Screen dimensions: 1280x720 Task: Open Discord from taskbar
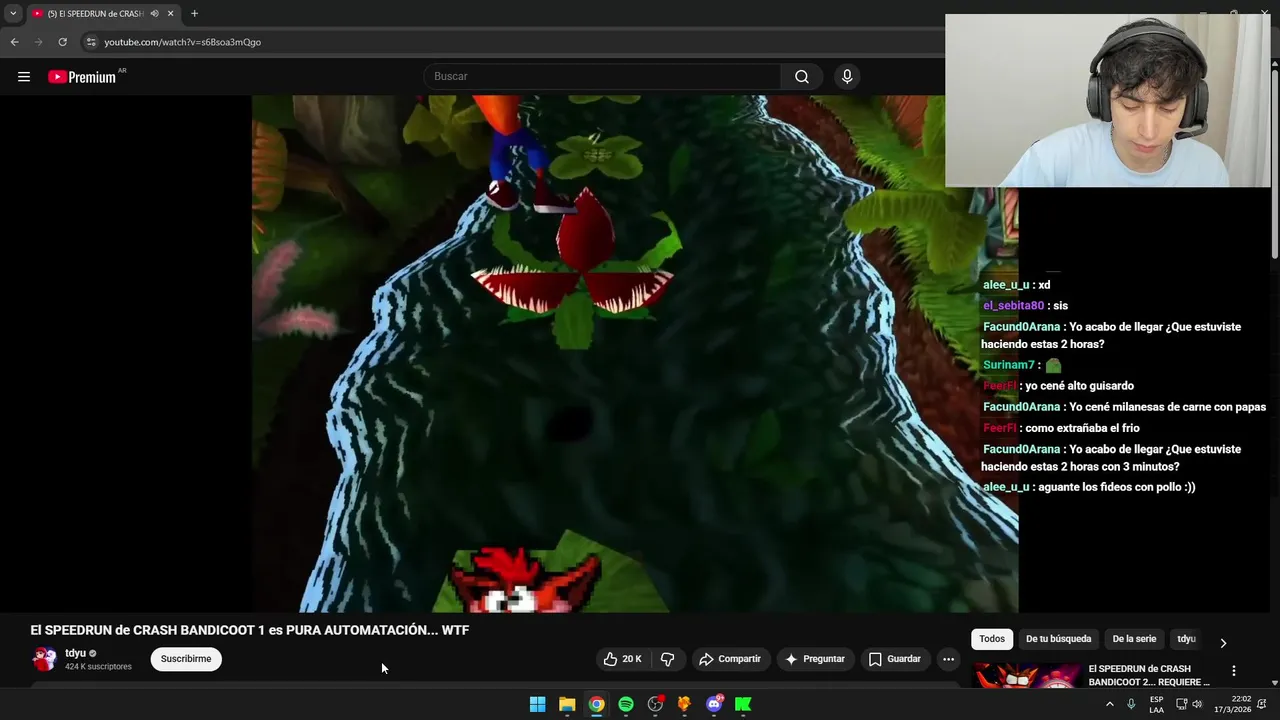click(714, 704)
